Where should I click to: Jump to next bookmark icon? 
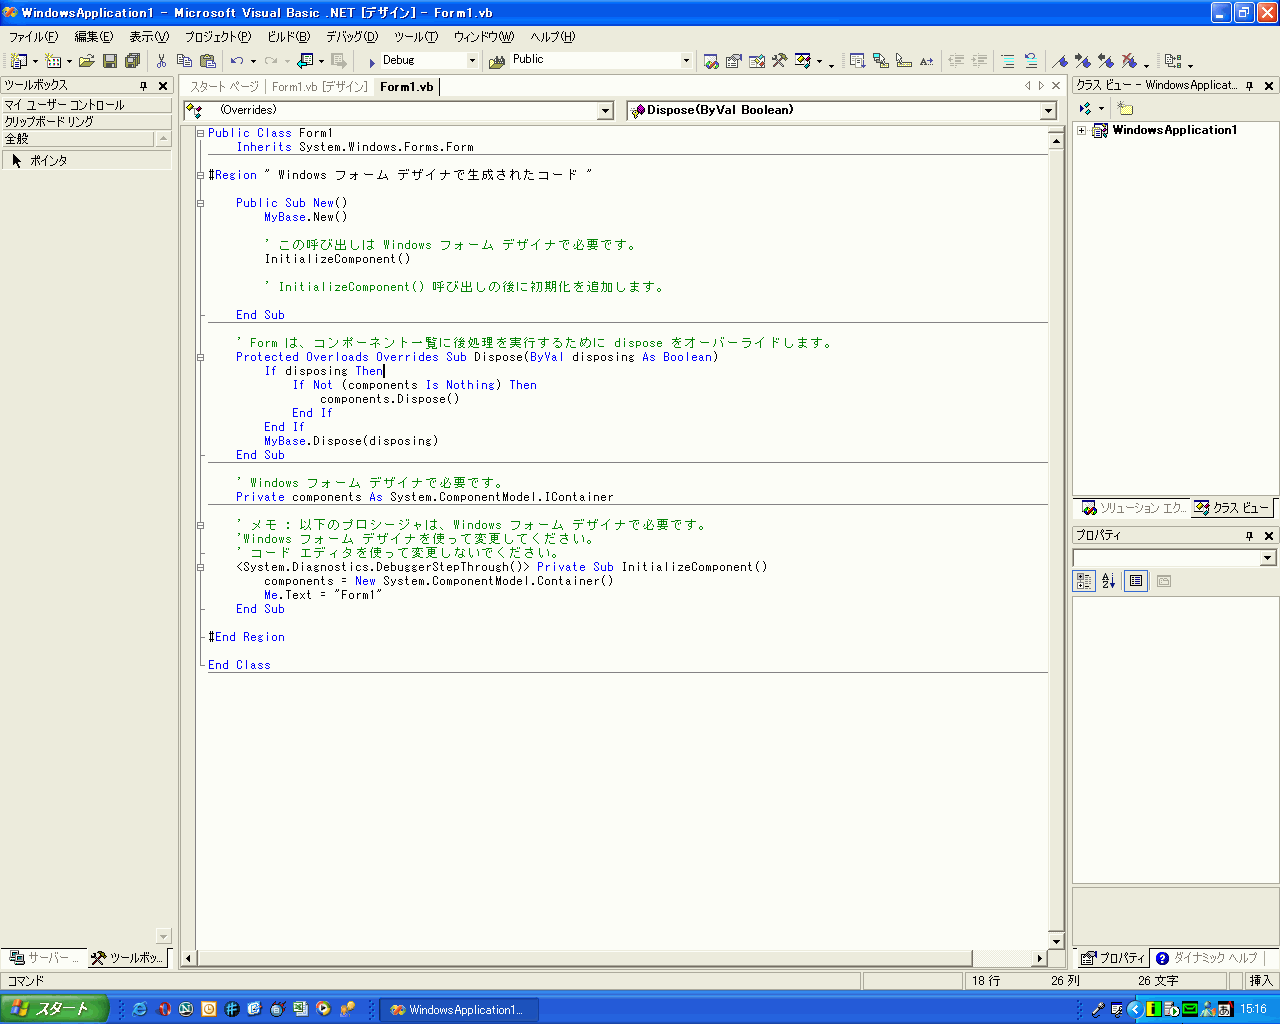[1083, 61]
